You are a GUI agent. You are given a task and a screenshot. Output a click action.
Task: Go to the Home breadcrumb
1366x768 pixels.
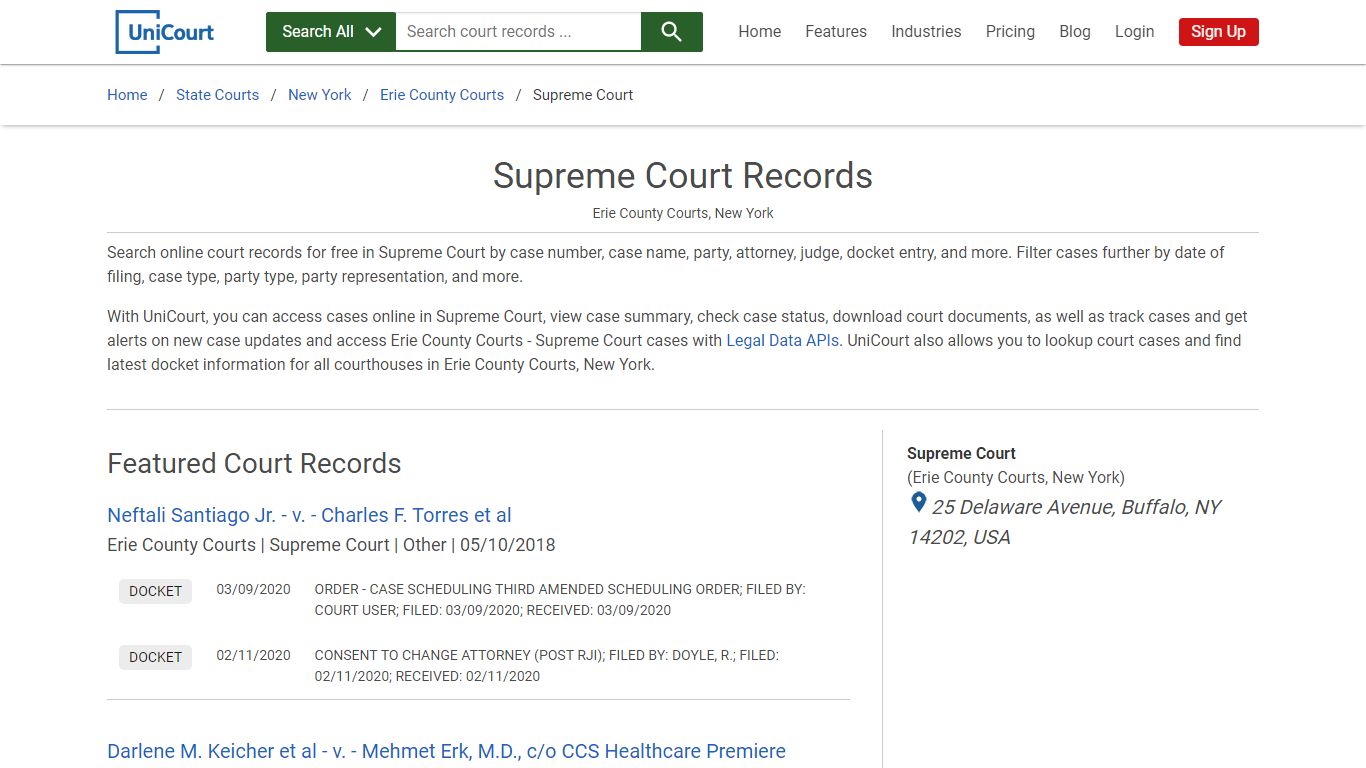(x=127, y=95)
